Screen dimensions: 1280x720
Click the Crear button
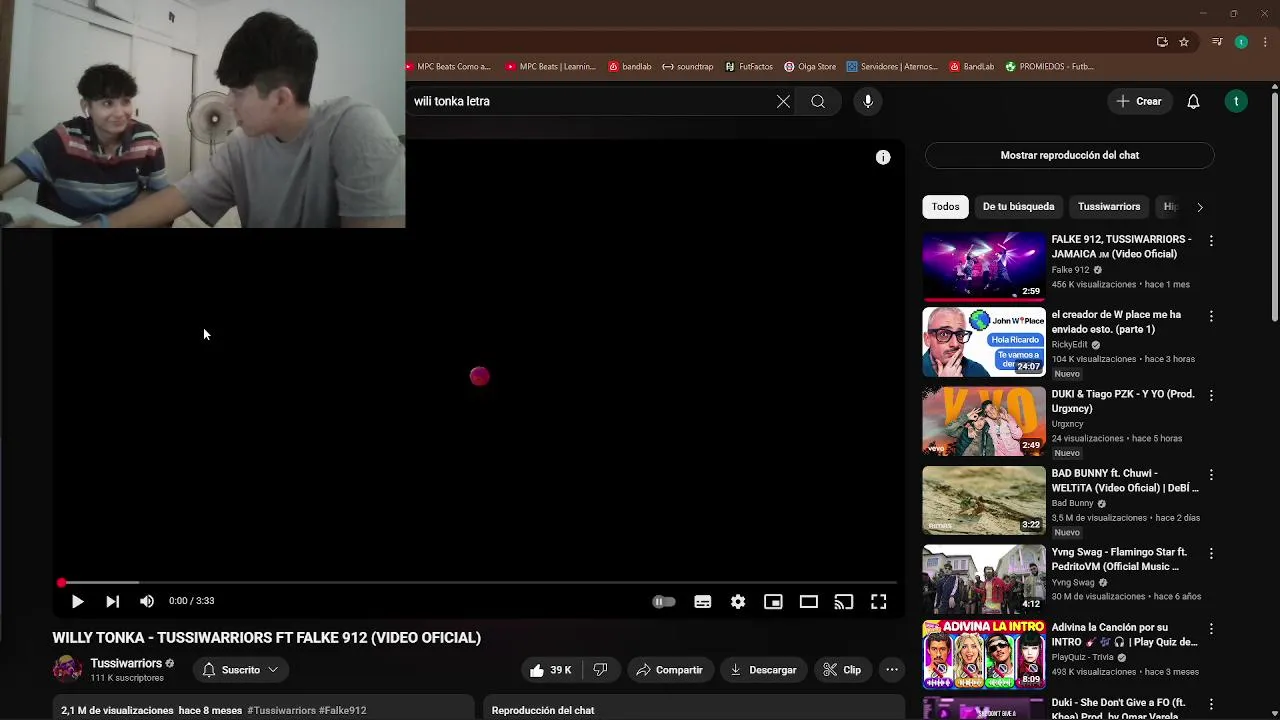pos(1139,101)
